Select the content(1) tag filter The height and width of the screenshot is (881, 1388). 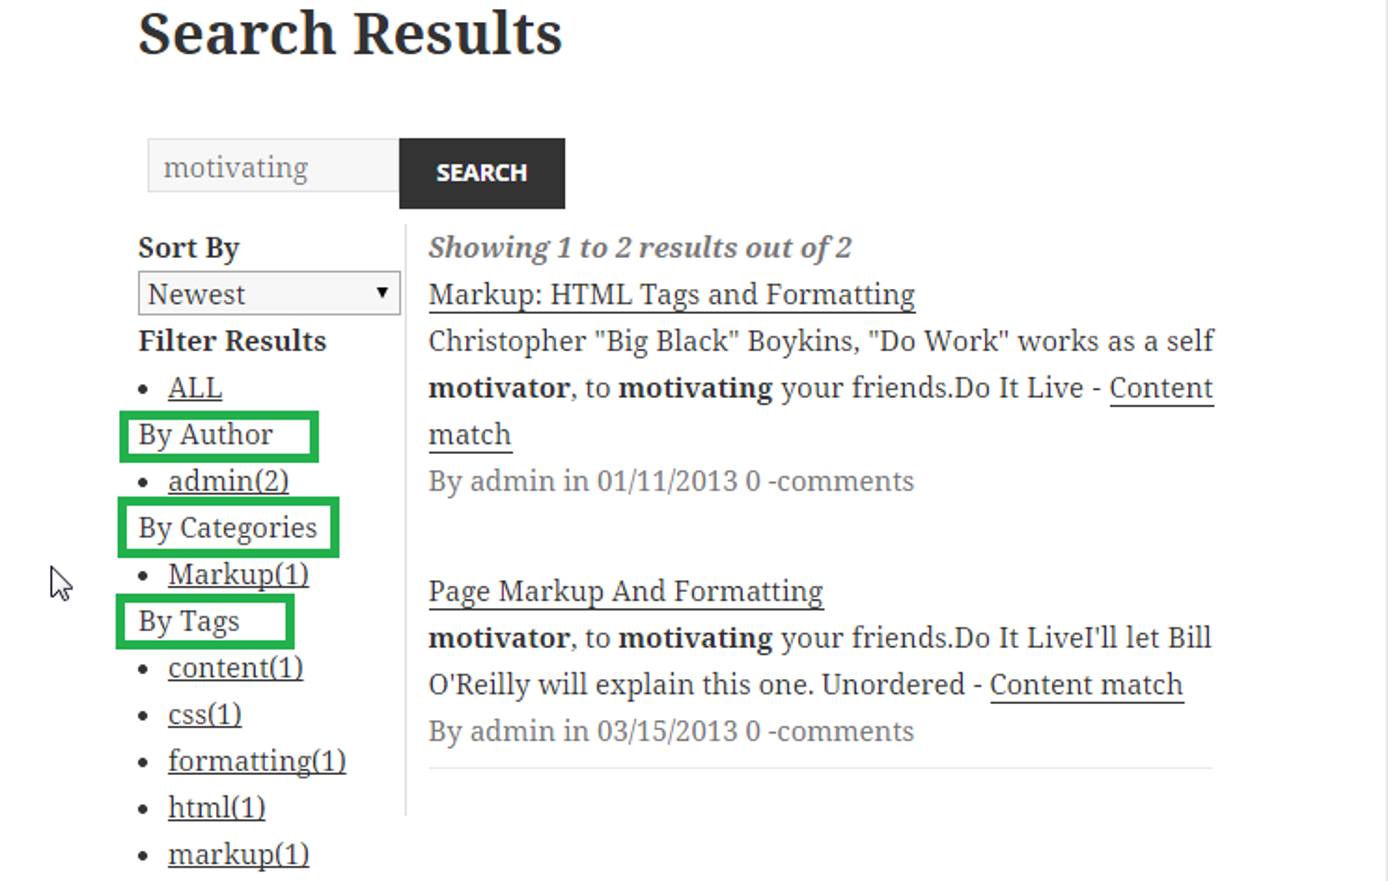pyautogui.click(x=234, y=667)
